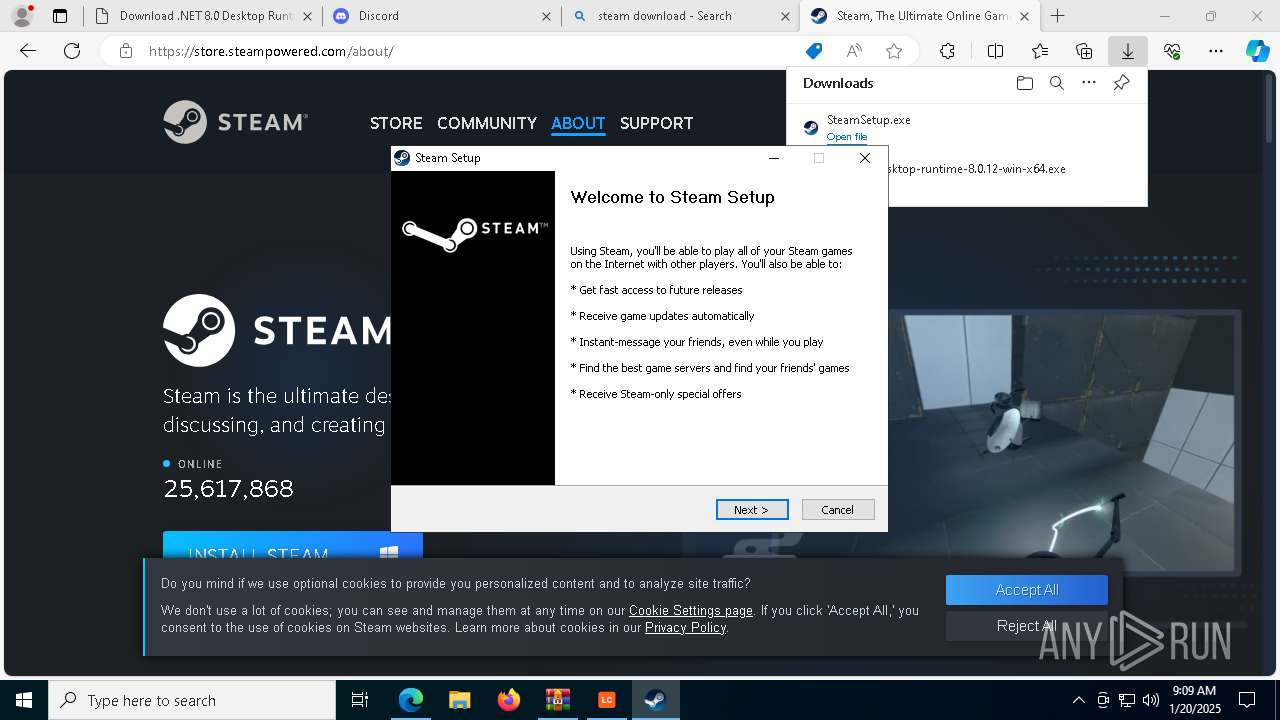Viewport: 1280px width, 720px height.
Task: Click the taskbar search box
Action: pyautogui.click(x=192, y=700)
